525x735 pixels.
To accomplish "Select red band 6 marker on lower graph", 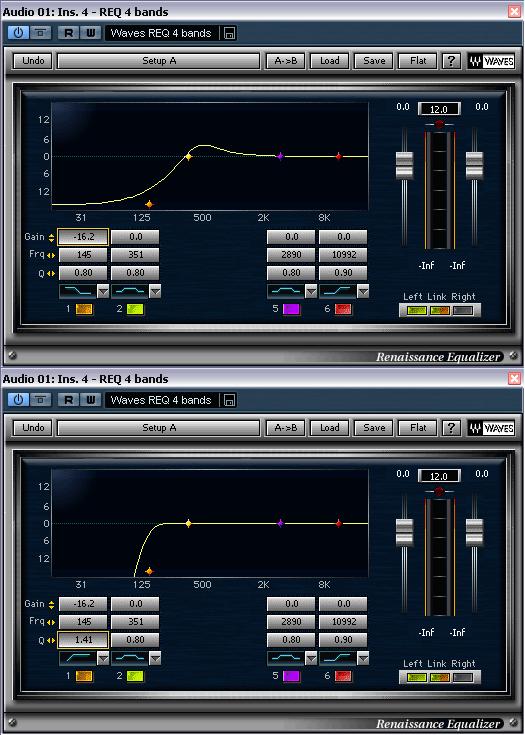I will (x=339, y=524).
